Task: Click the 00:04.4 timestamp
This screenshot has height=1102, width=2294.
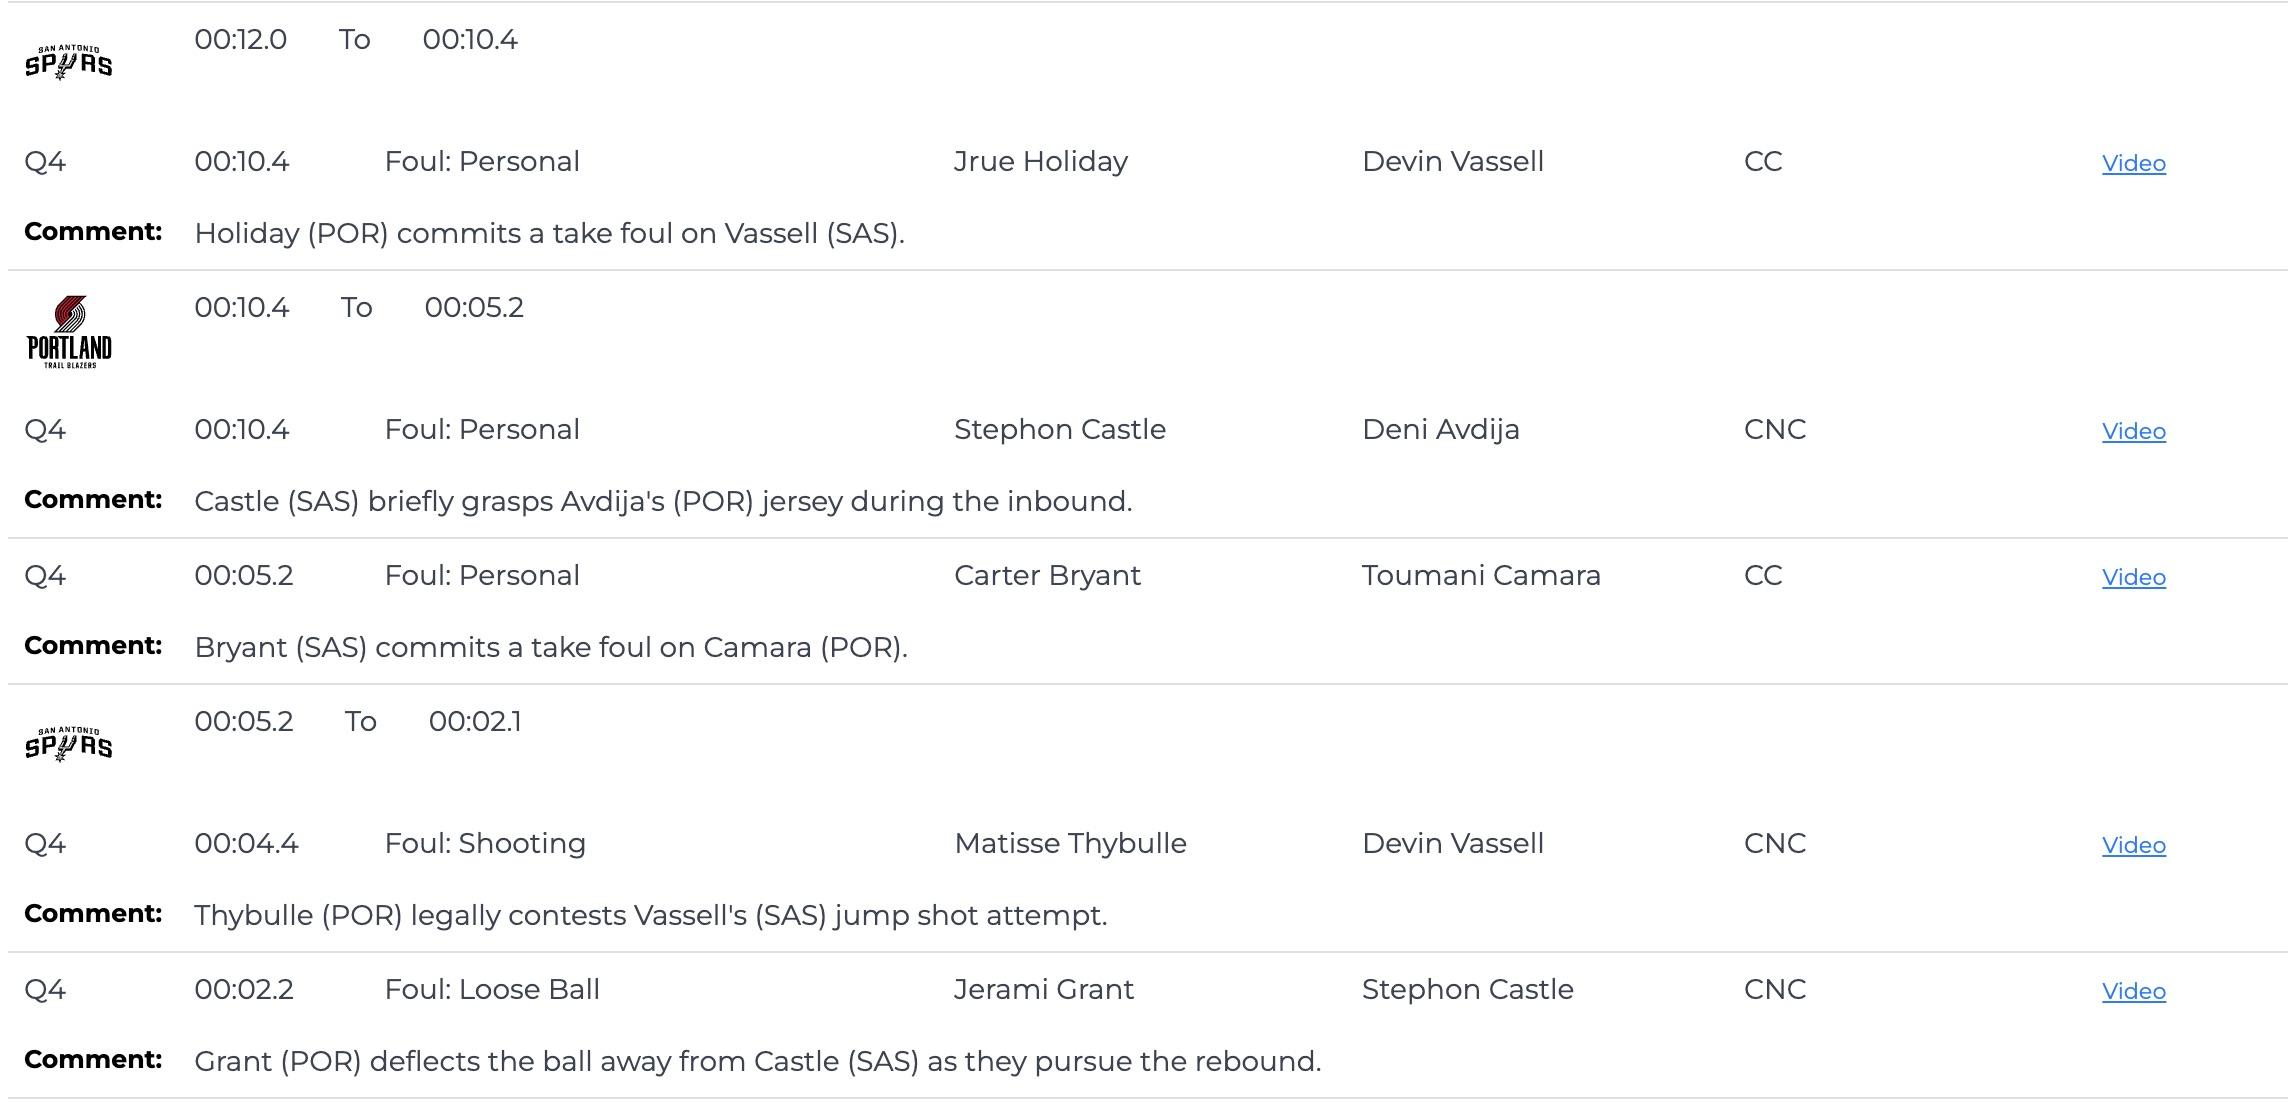Action: tap(246, 844)
